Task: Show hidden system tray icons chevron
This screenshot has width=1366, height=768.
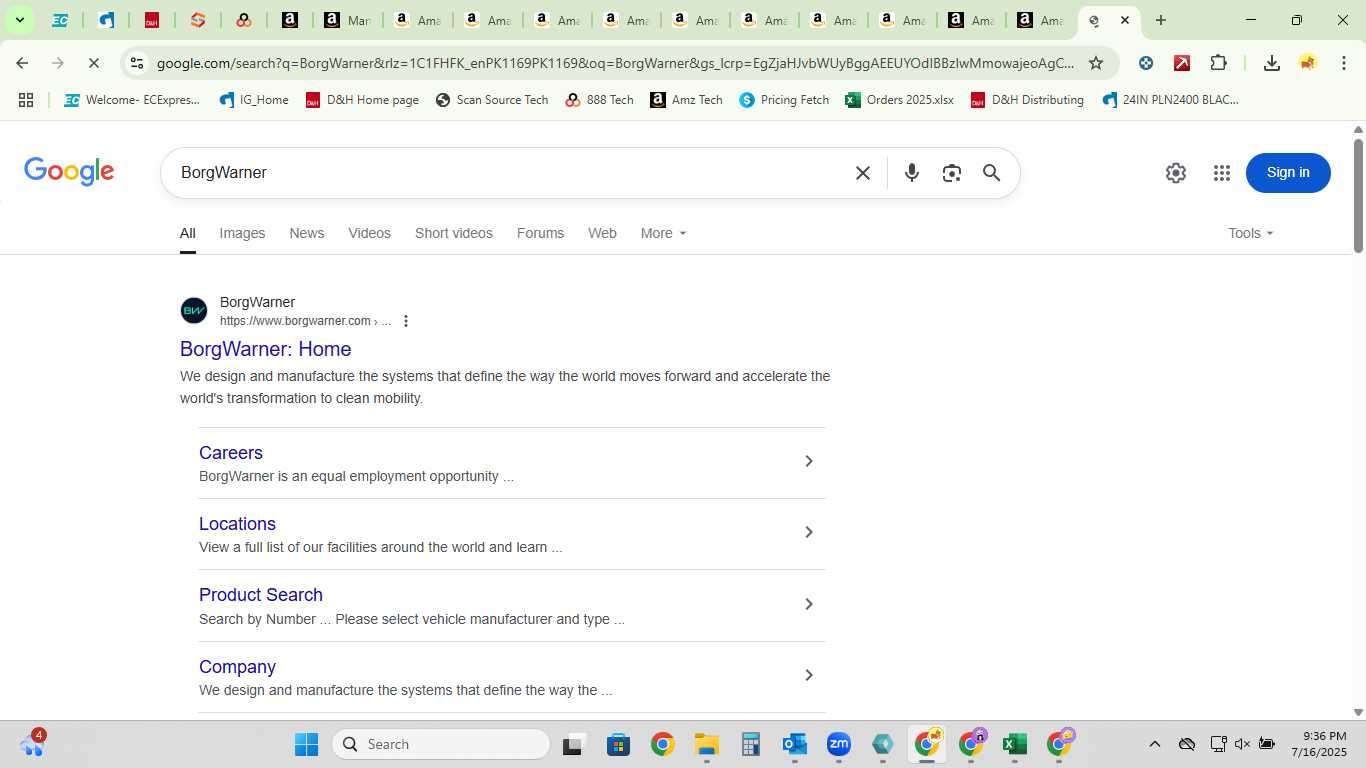Action: pyautogui.click(x=1154, y=744)
